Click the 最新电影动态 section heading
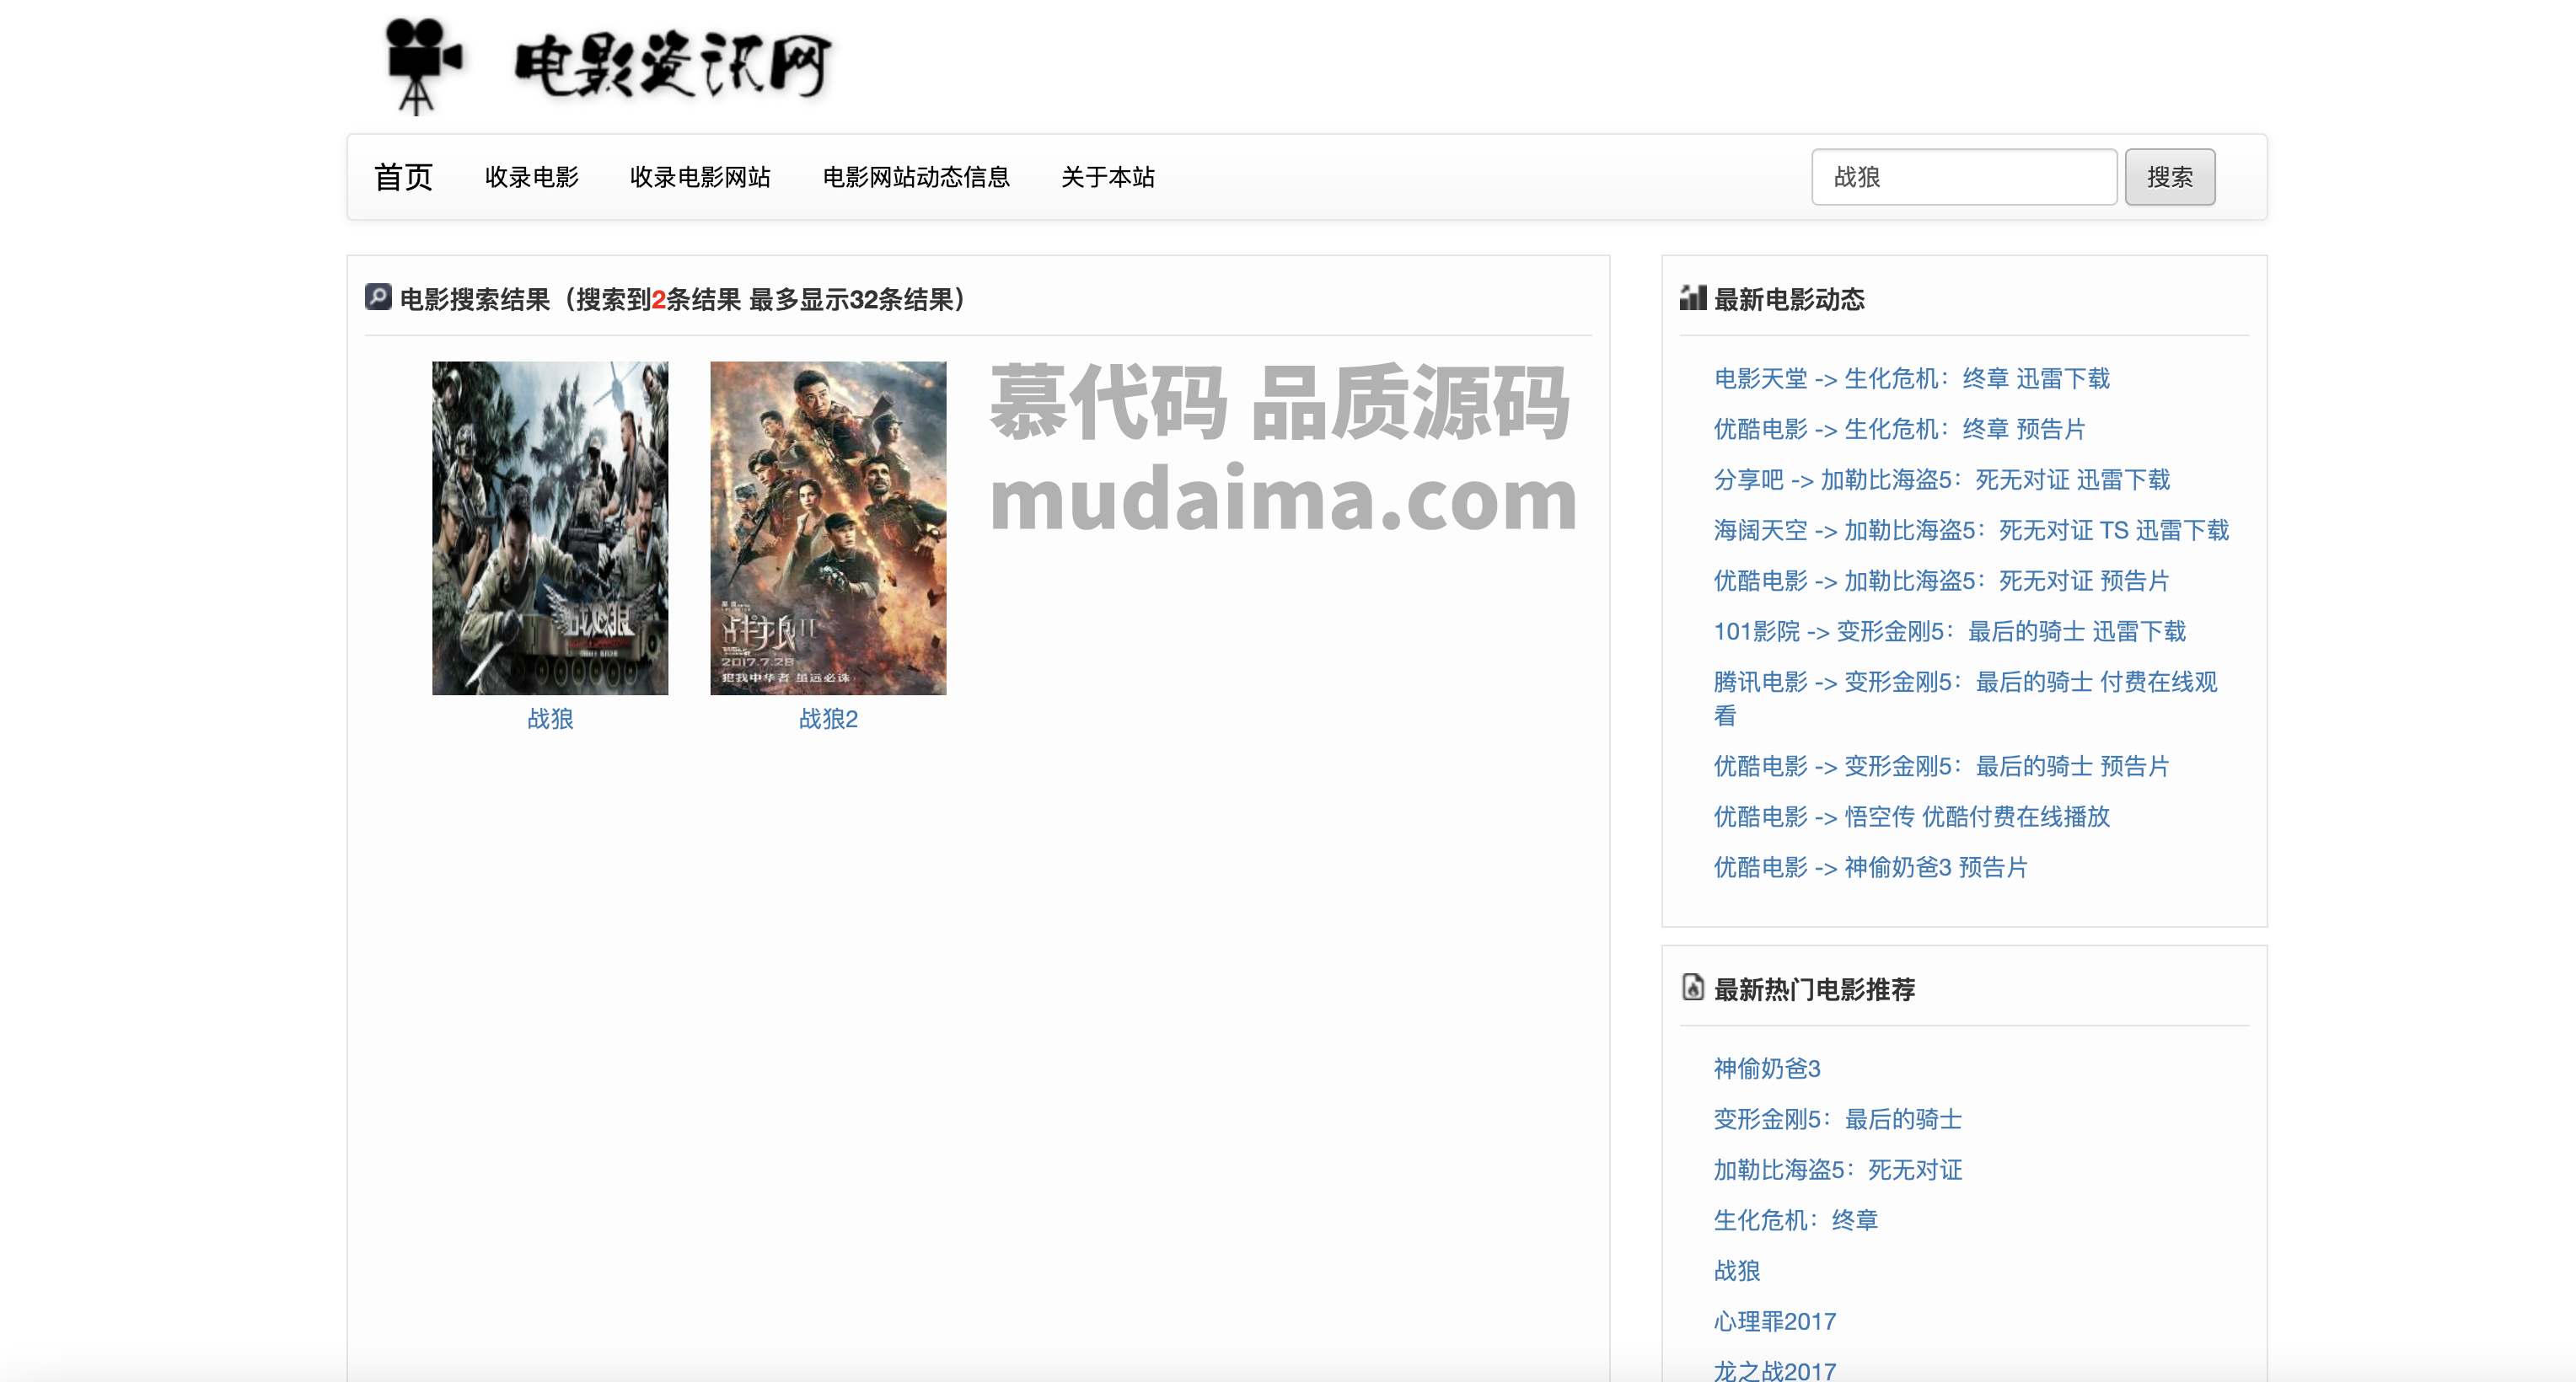The image size is (2576, 1382). pos(1789,299)
